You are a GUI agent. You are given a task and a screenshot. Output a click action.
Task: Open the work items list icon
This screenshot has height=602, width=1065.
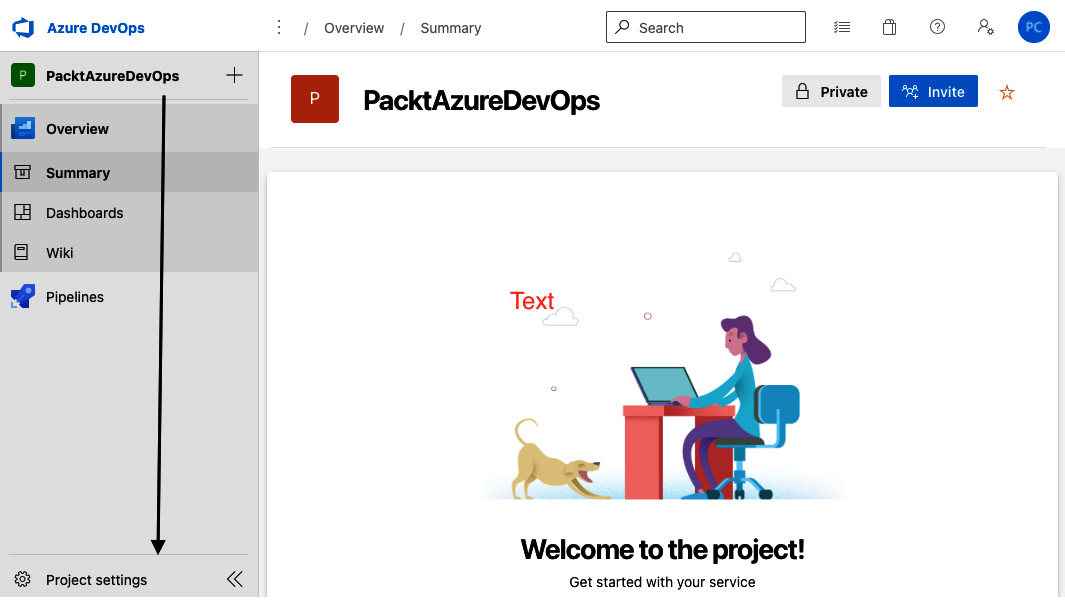(842, 27)
